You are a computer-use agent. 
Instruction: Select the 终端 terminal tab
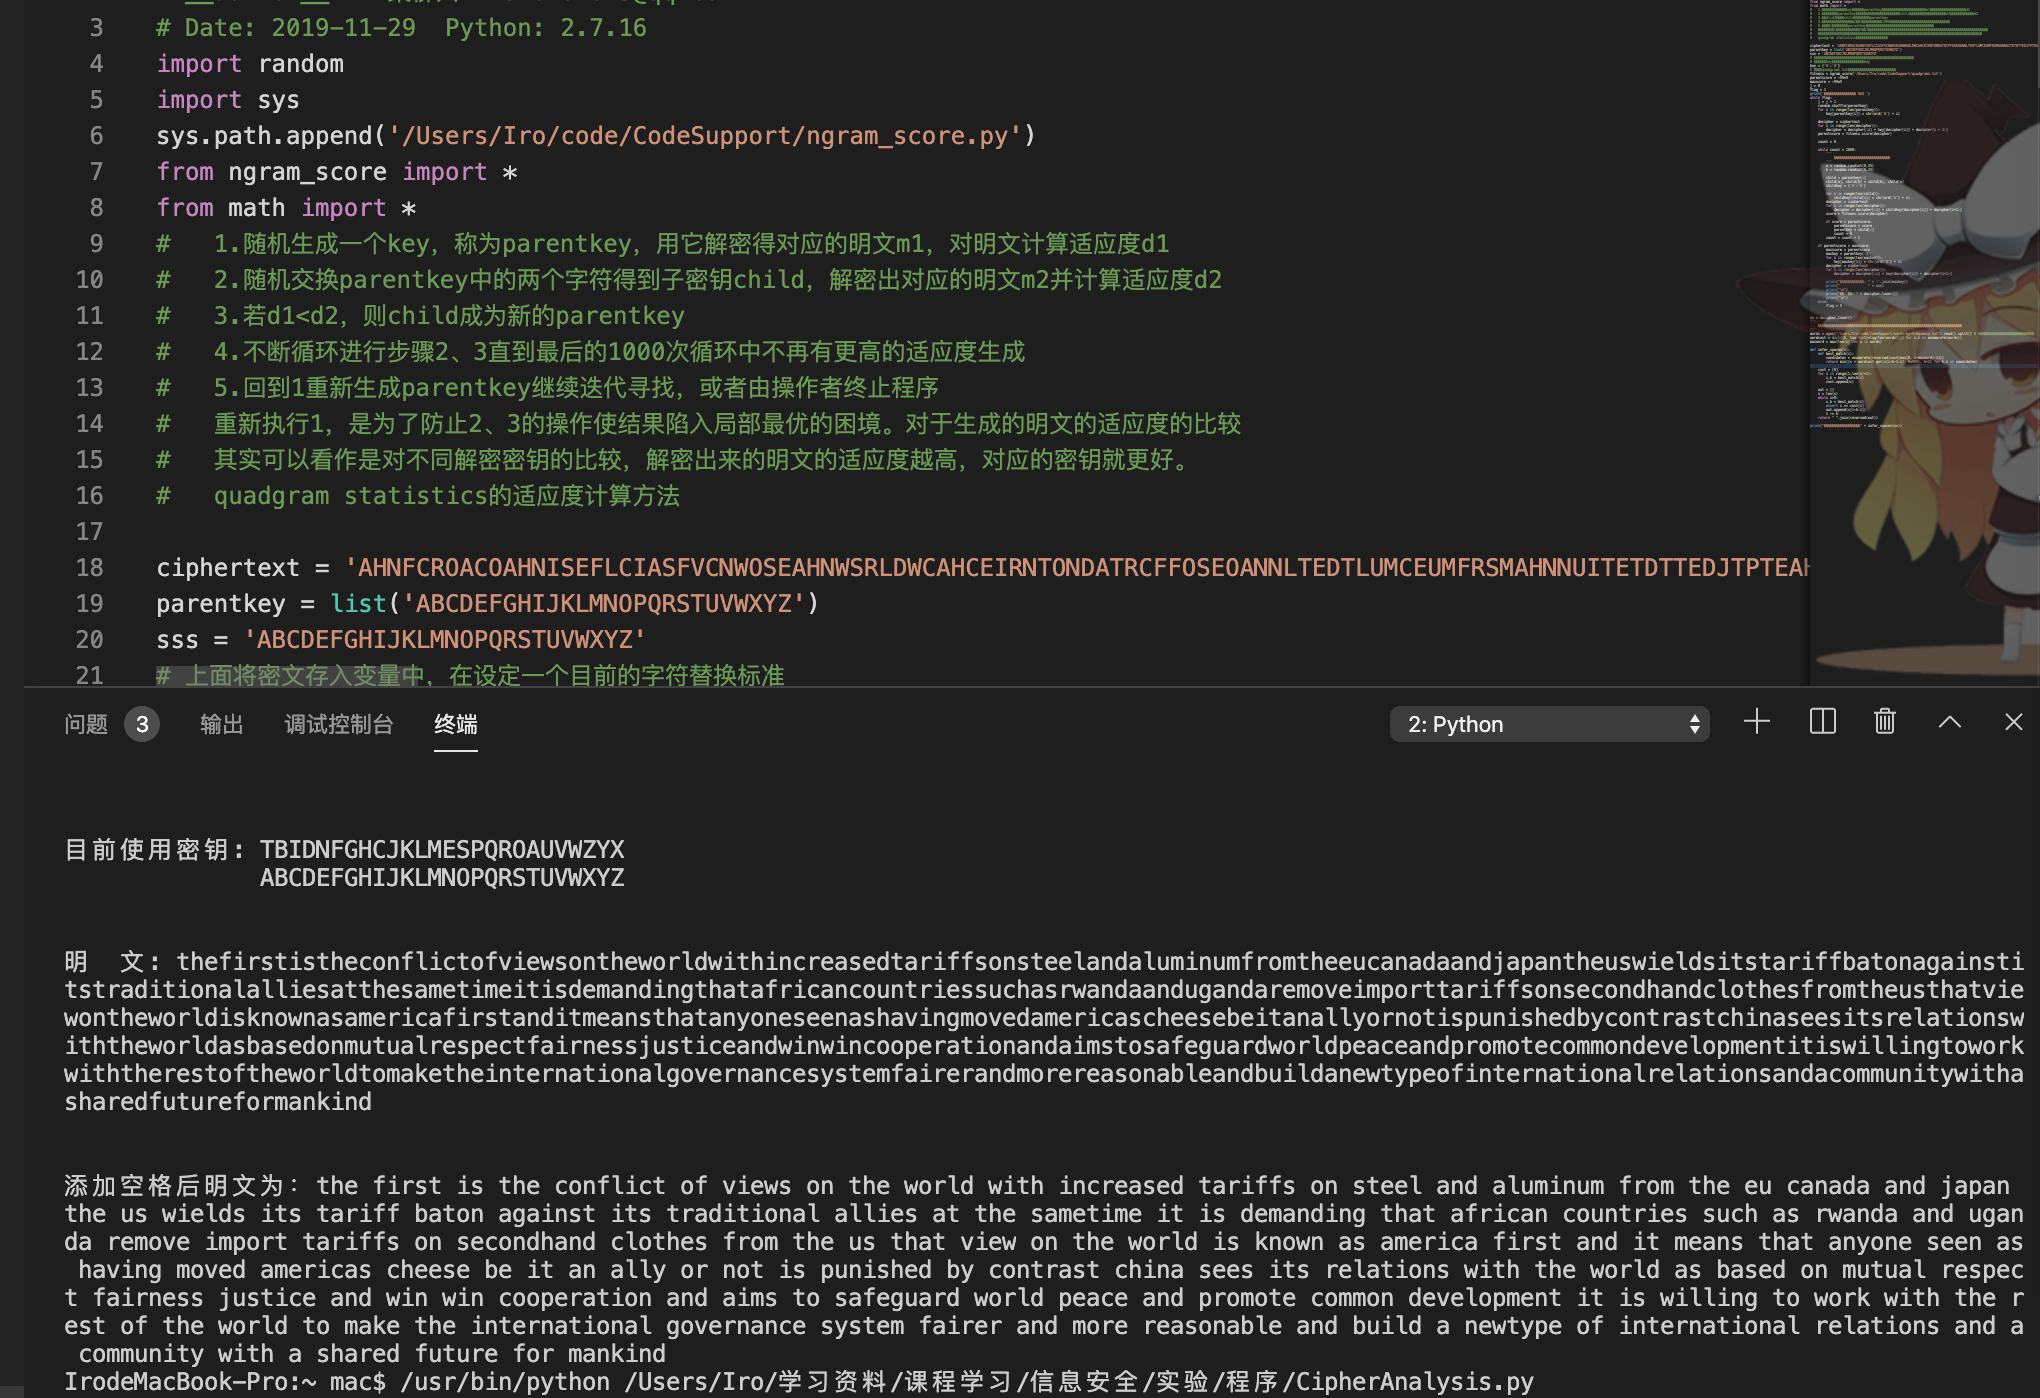pos(455,724)
